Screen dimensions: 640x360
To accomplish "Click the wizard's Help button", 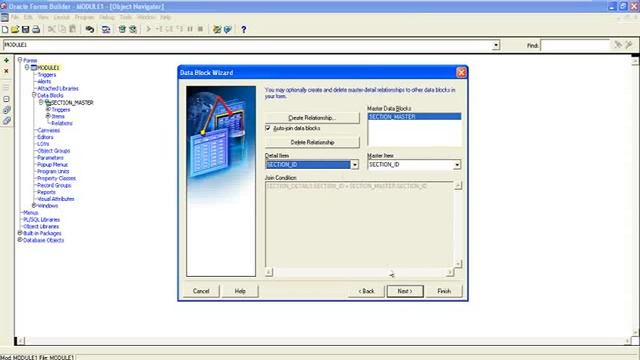I will 240,291.
